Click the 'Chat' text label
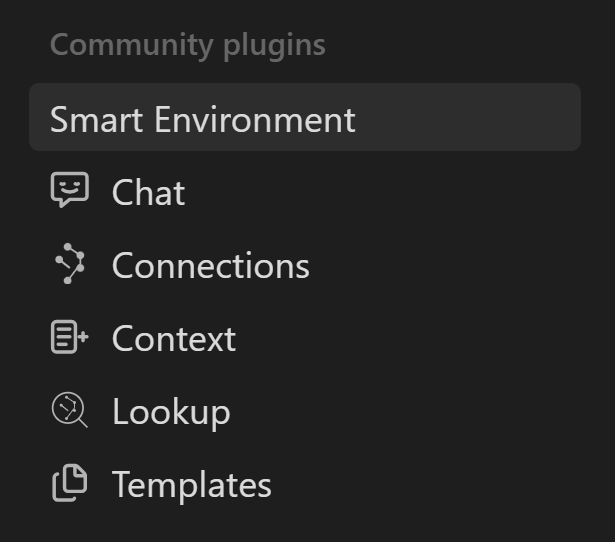Image resolution: width=615 pixels, height=542 pixels. [148, 192]
